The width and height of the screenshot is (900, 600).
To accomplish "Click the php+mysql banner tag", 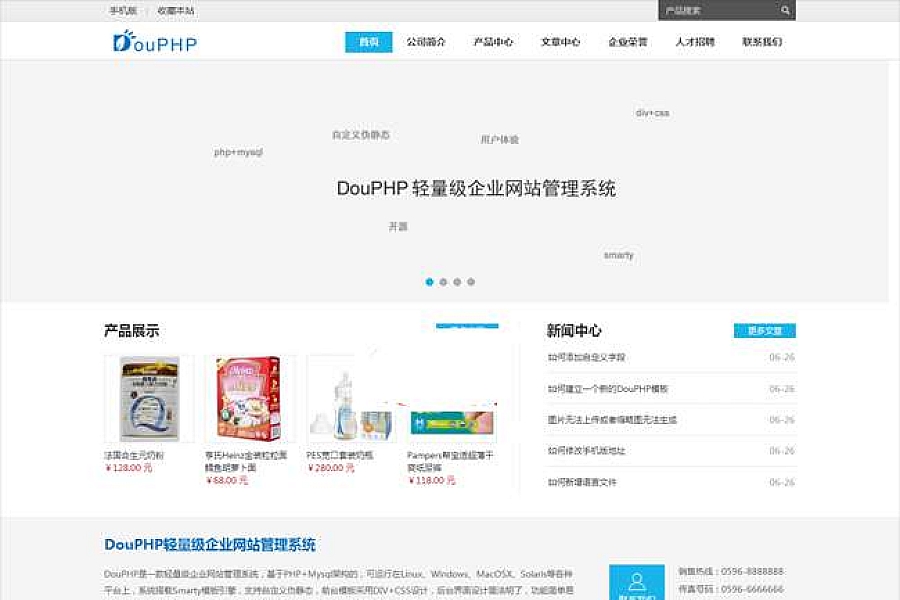I will coord(238,152).
